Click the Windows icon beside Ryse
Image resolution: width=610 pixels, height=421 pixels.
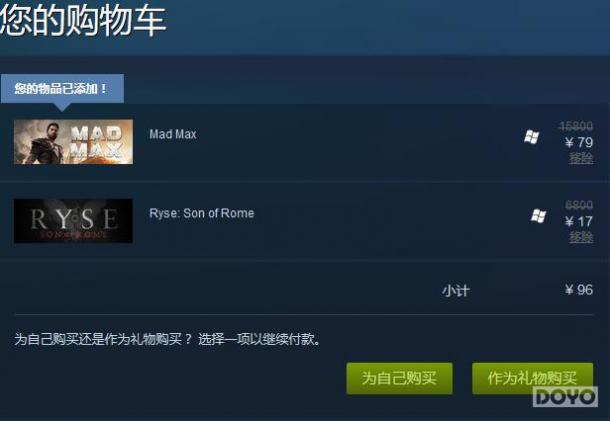[x=538, y=216]
